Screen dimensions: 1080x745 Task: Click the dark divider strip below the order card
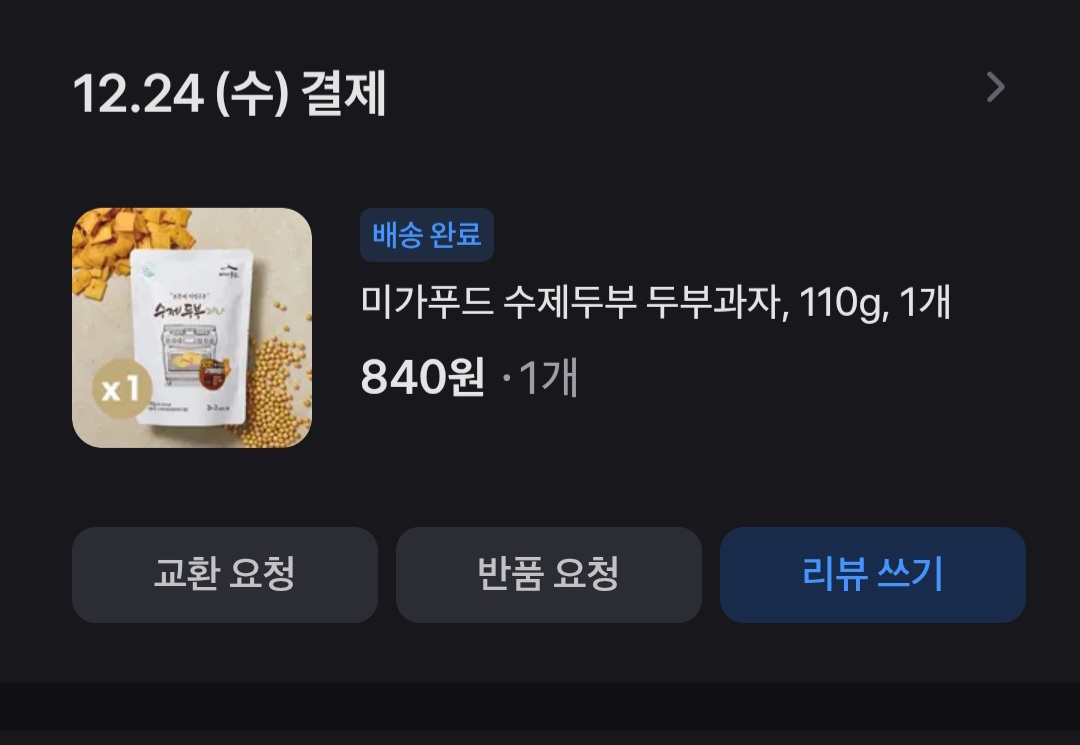[540, 707]
